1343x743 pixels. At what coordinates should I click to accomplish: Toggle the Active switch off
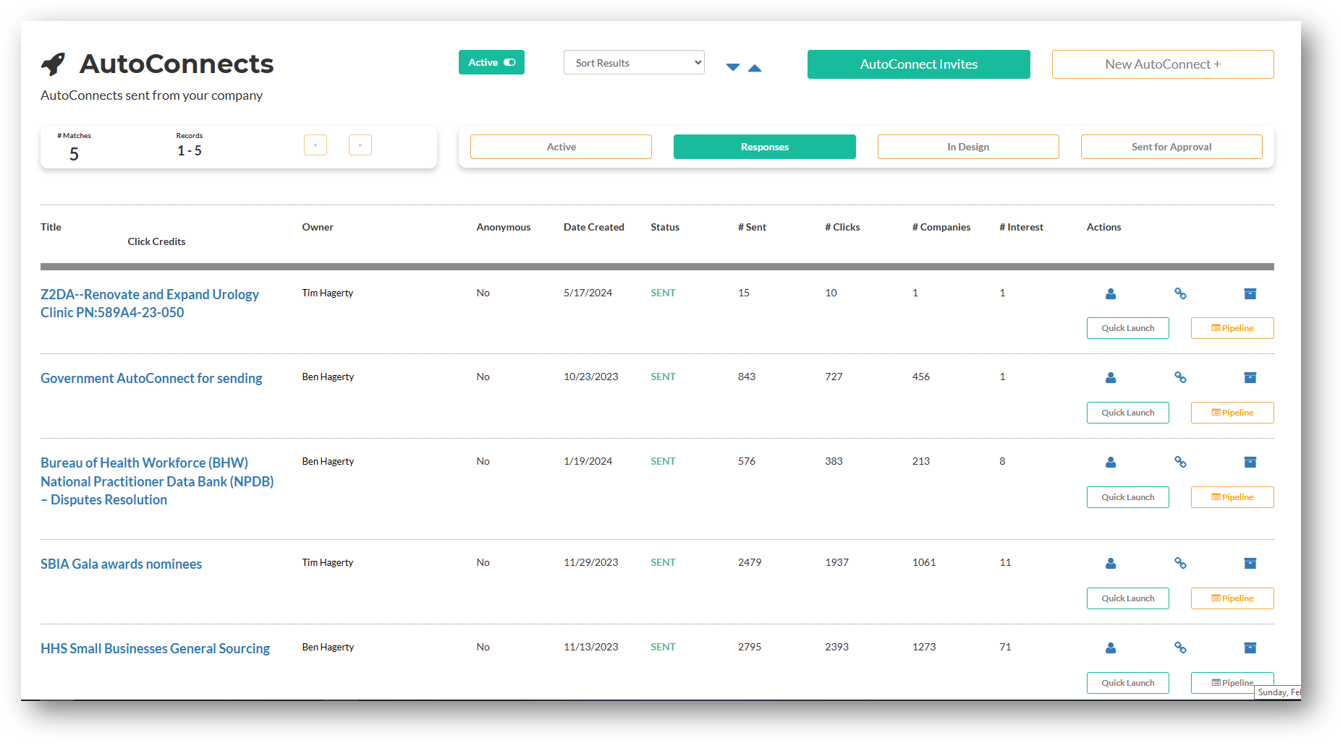(509, 63)
